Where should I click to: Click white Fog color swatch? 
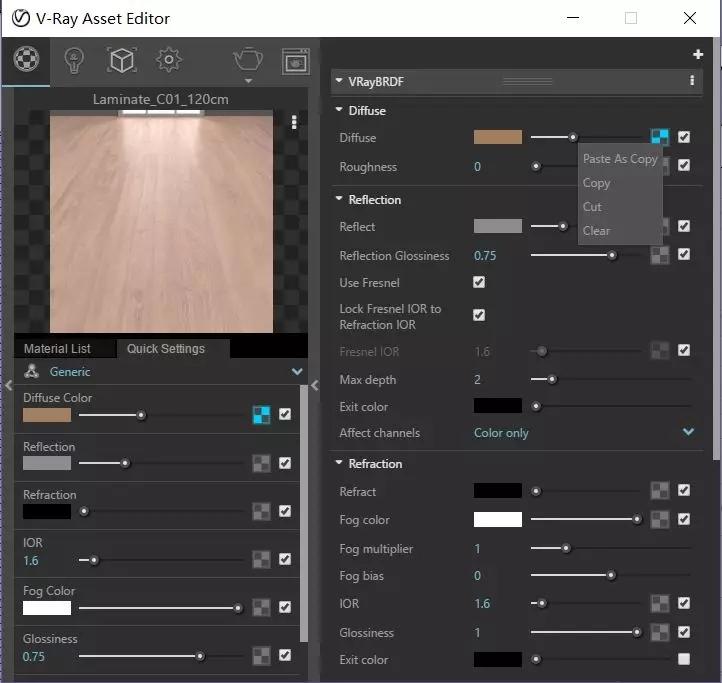coord(498,520)
